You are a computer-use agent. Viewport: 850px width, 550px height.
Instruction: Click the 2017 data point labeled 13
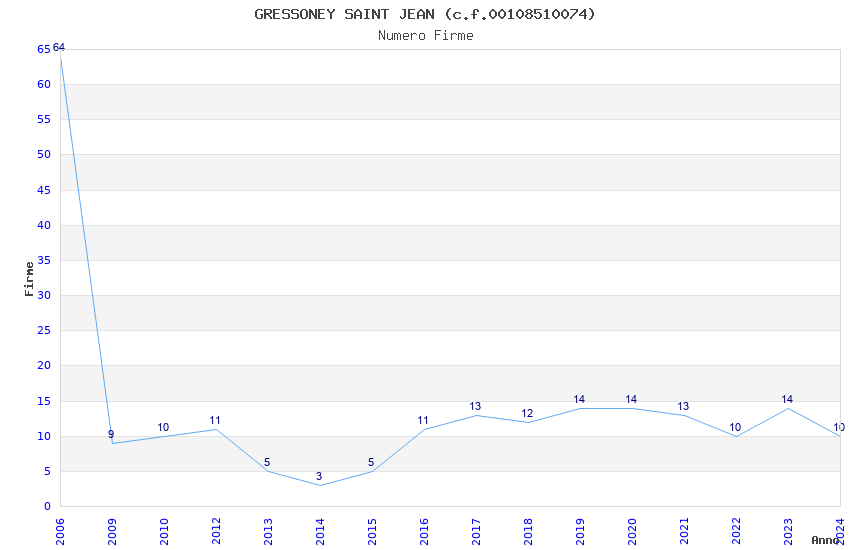pos(476,415)
